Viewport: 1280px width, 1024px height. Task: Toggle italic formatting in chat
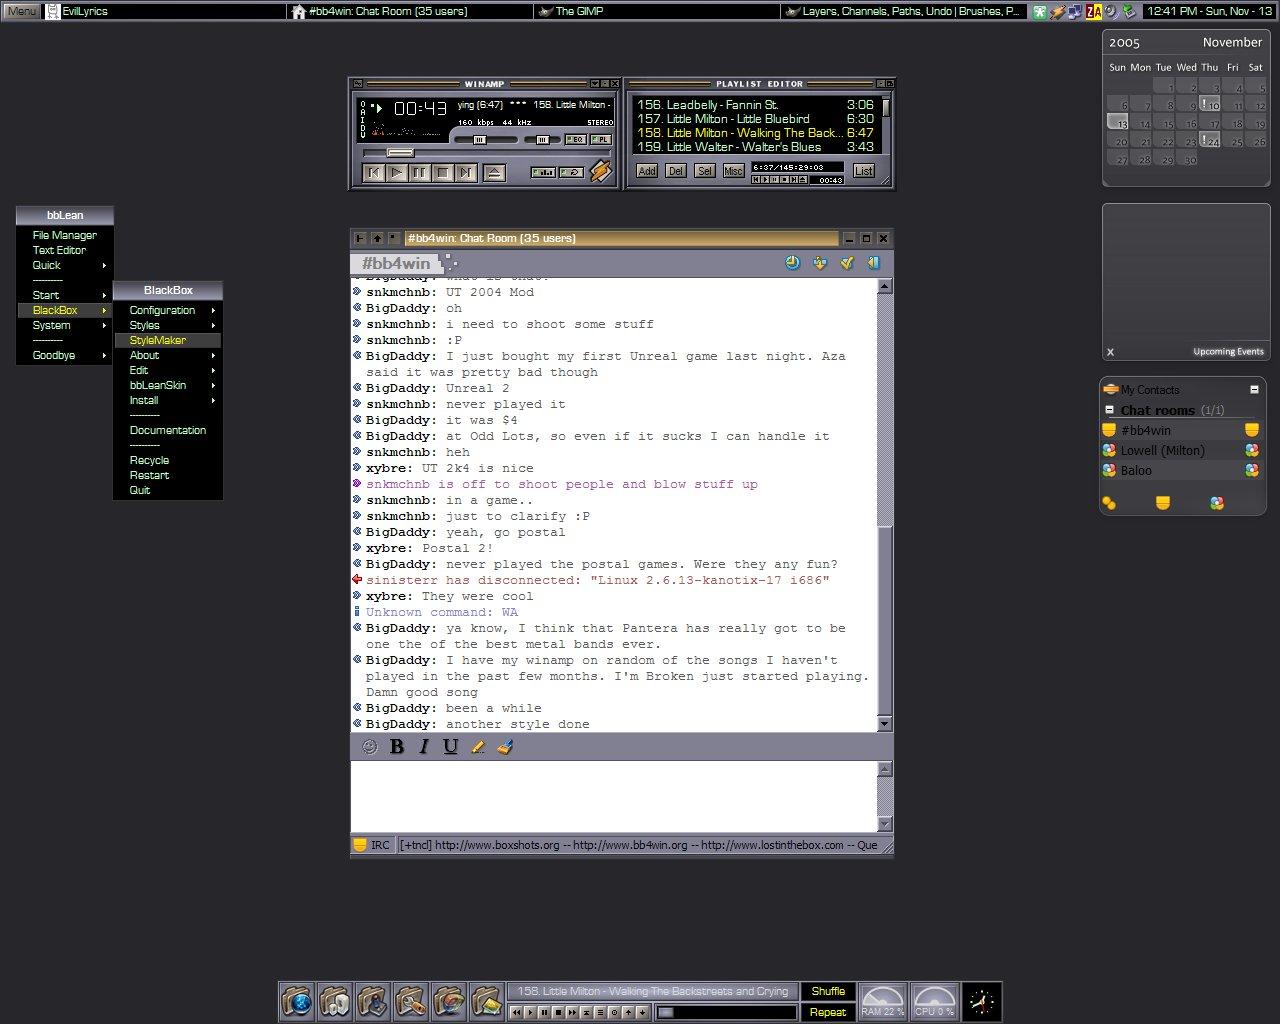pyautogui.click(x=424, y=746)
